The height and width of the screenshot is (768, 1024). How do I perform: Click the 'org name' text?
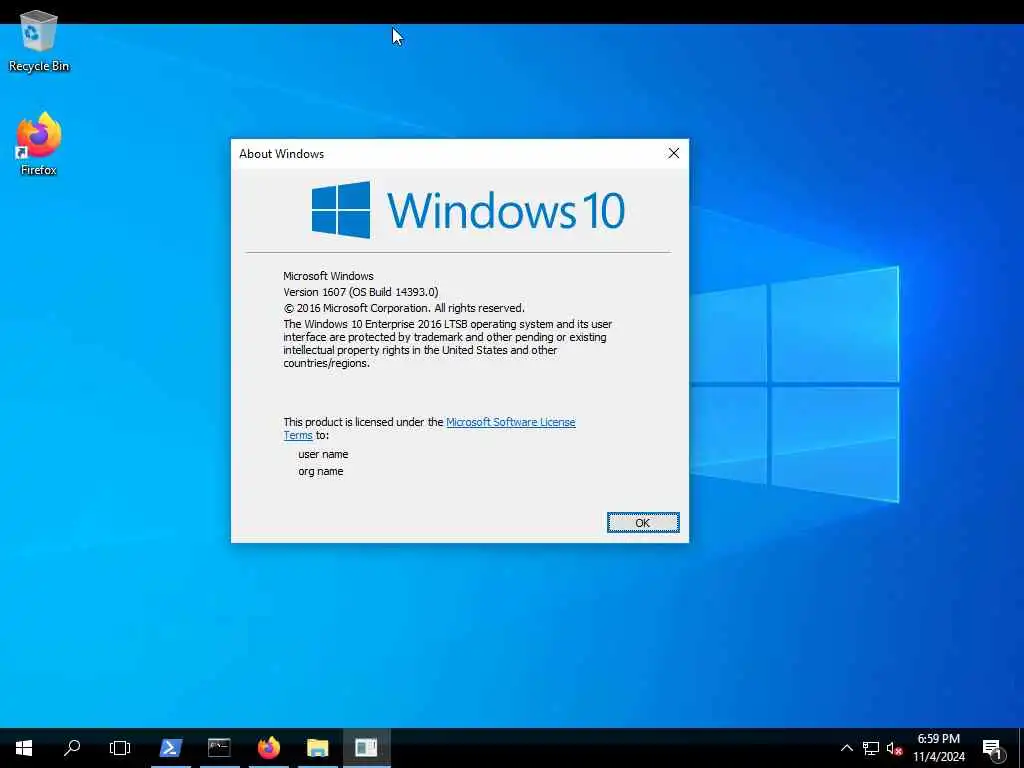(x=321, y=471)
